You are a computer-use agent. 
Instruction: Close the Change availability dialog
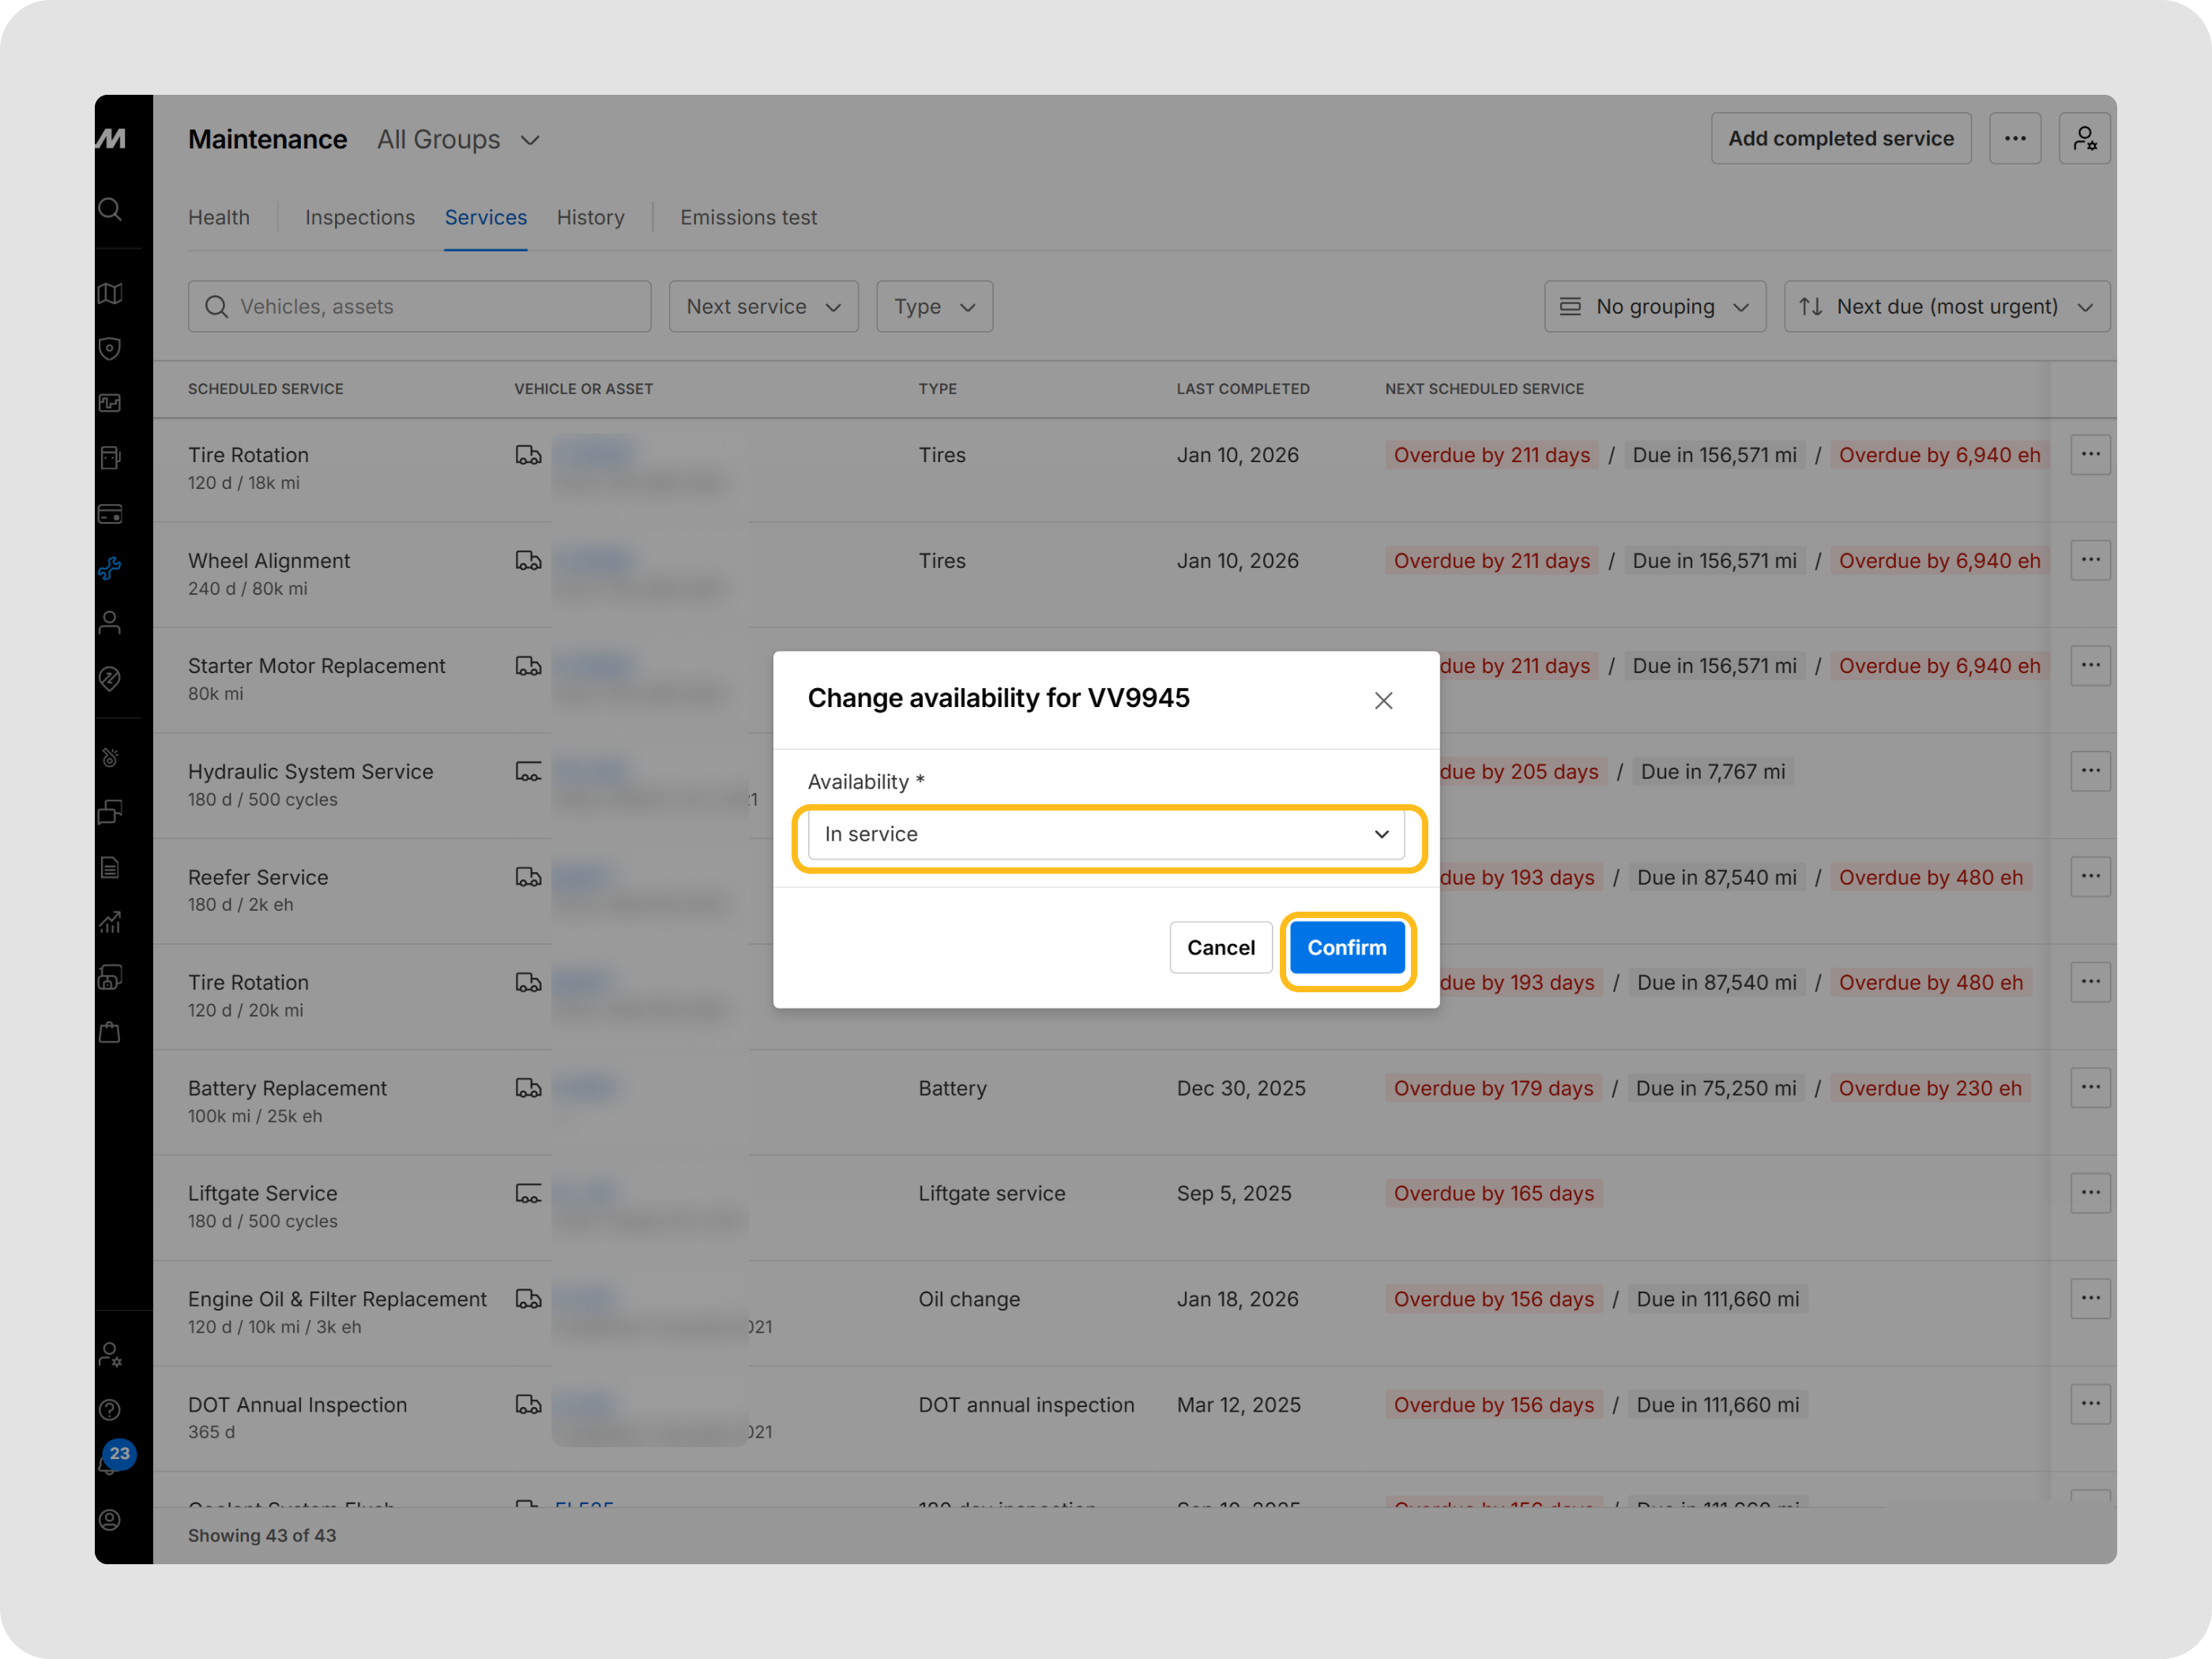click(x=1383, y=700)
